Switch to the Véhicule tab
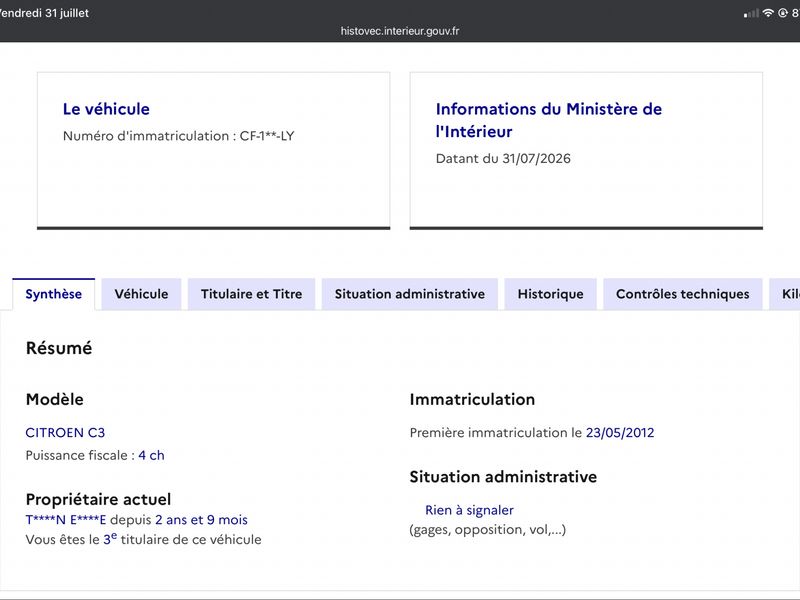This screenshot has width=800, height=600. tap(141, 294)
